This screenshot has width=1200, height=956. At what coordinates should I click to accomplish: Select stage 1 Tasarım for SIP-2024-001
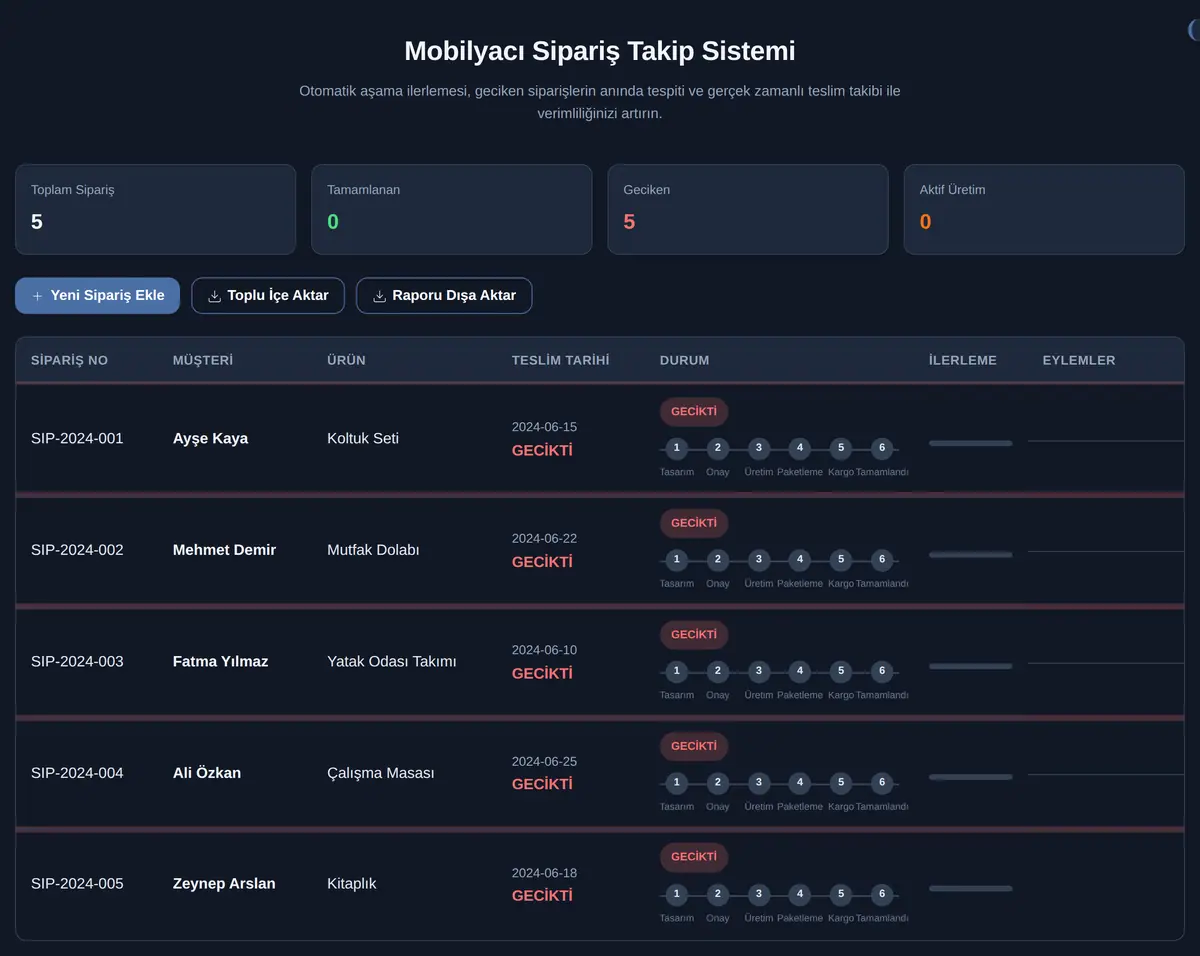(x=677, y=448)
